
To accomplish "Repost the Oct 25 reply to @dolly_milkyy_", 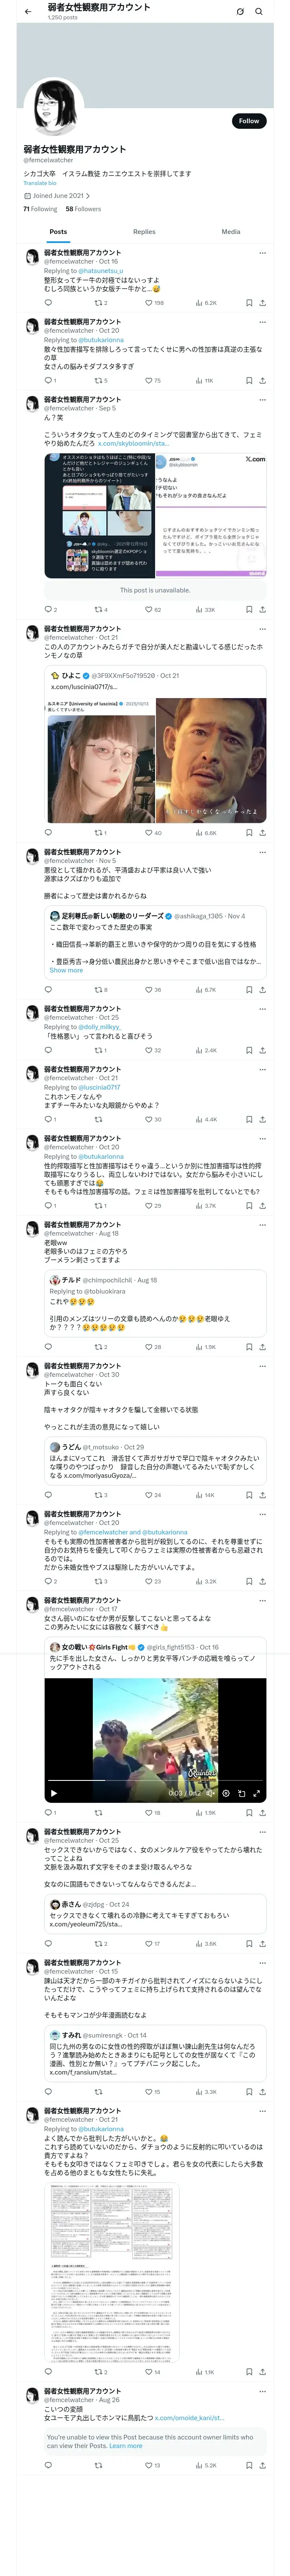I will pos(98,1051).
